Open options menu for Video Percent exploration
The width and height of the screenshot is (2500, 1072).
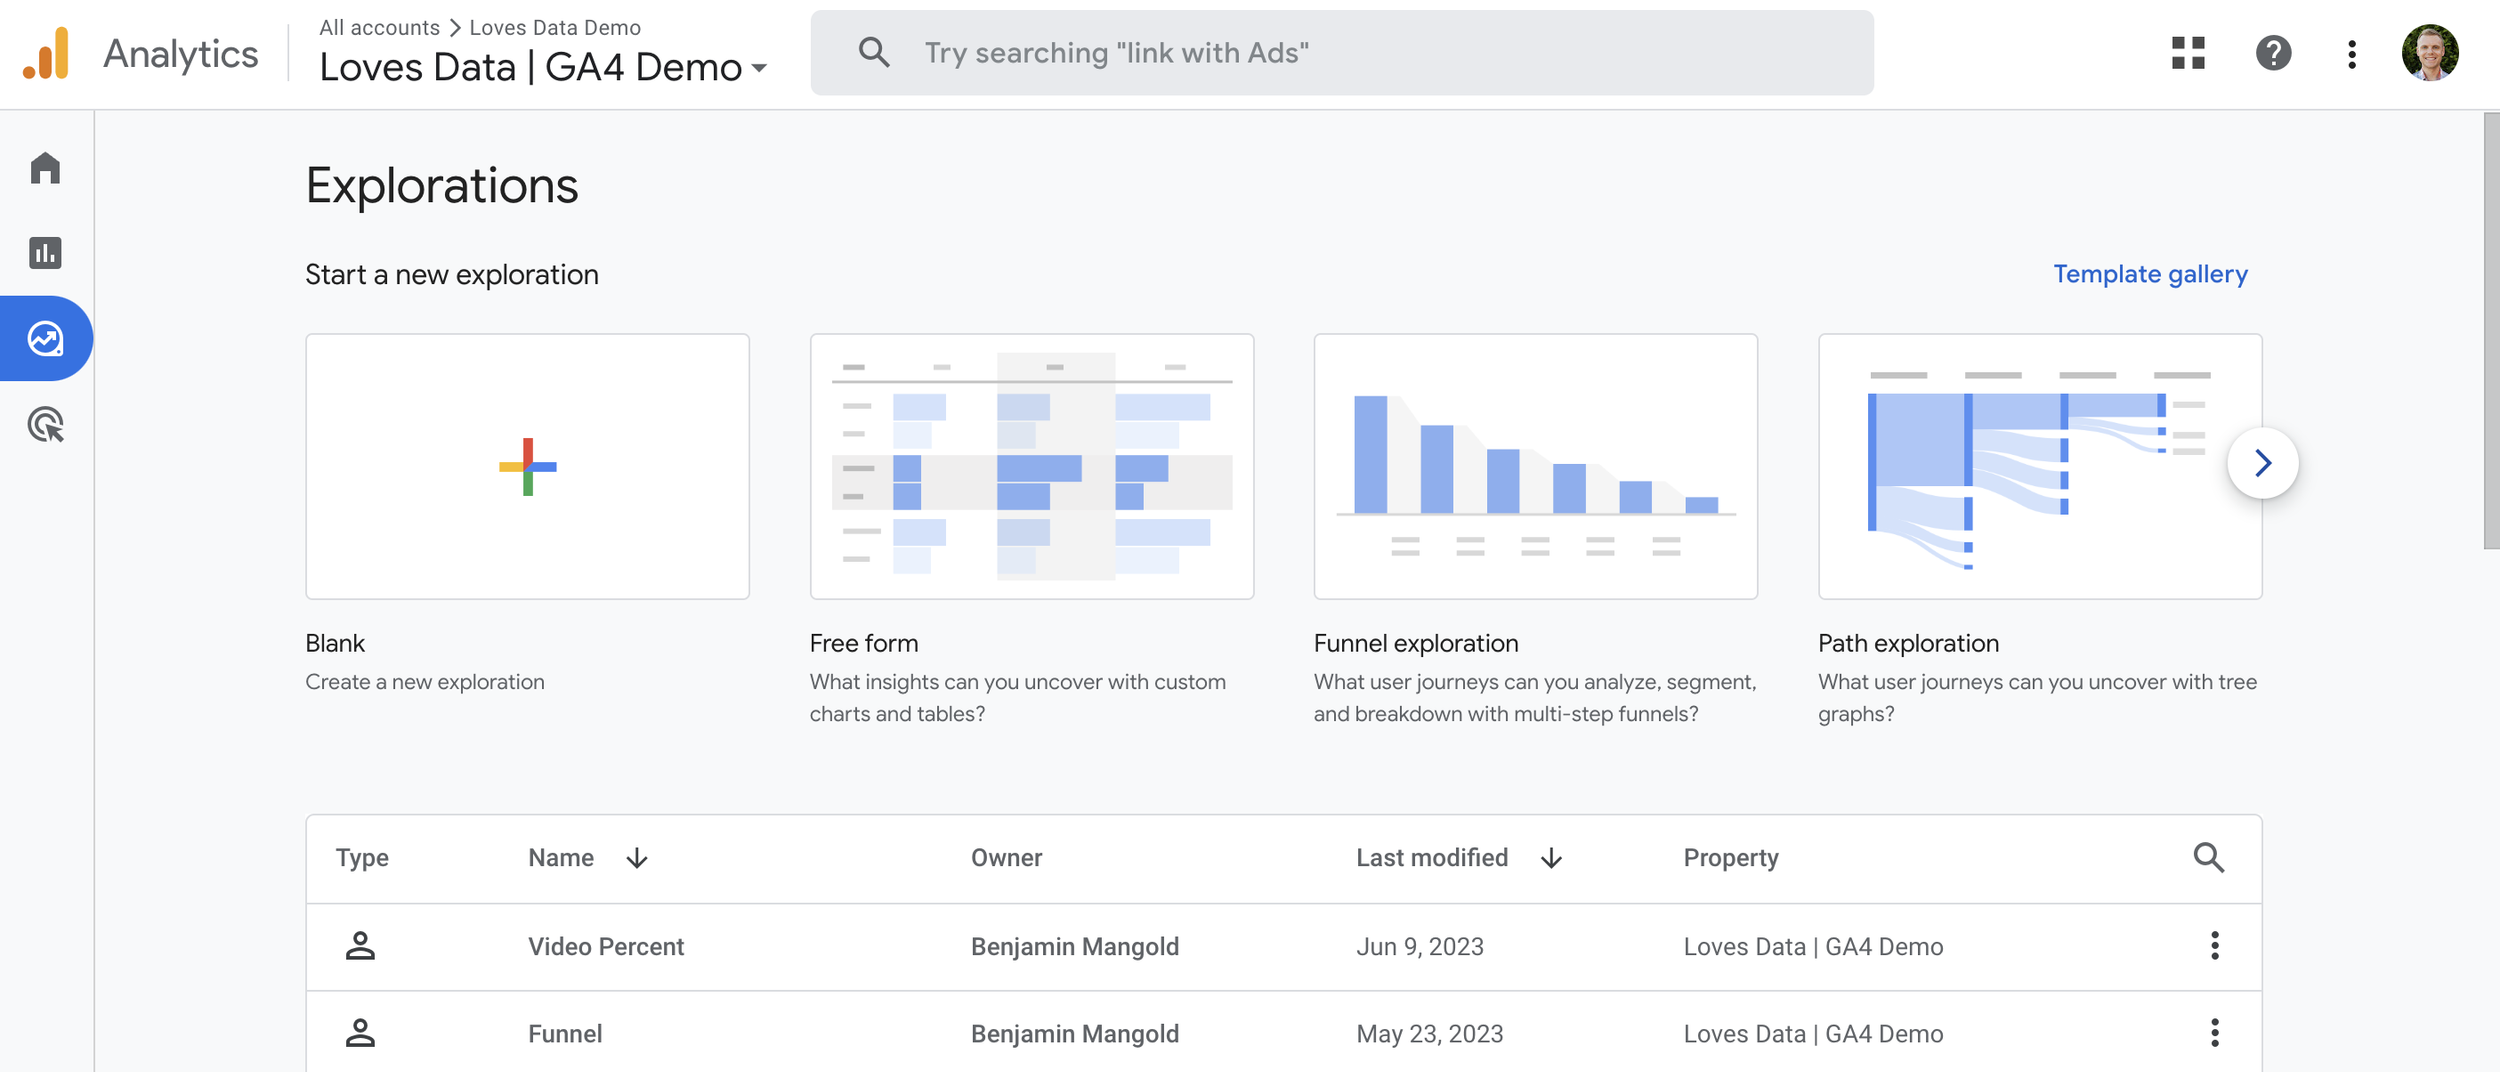[x=2216, y=946]
